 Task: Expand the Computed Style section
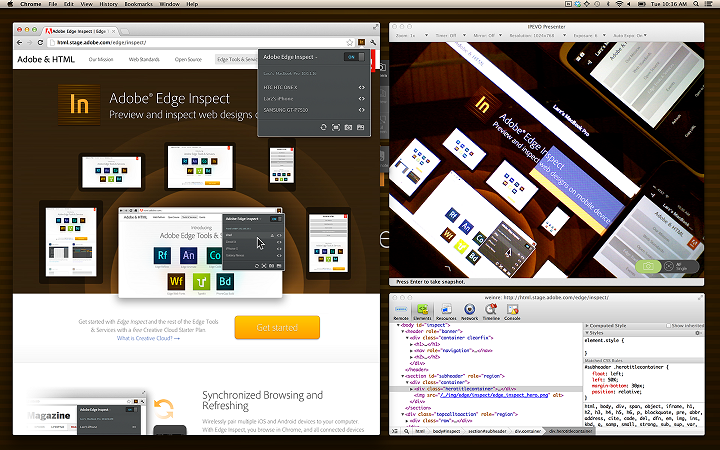point(587,326)
